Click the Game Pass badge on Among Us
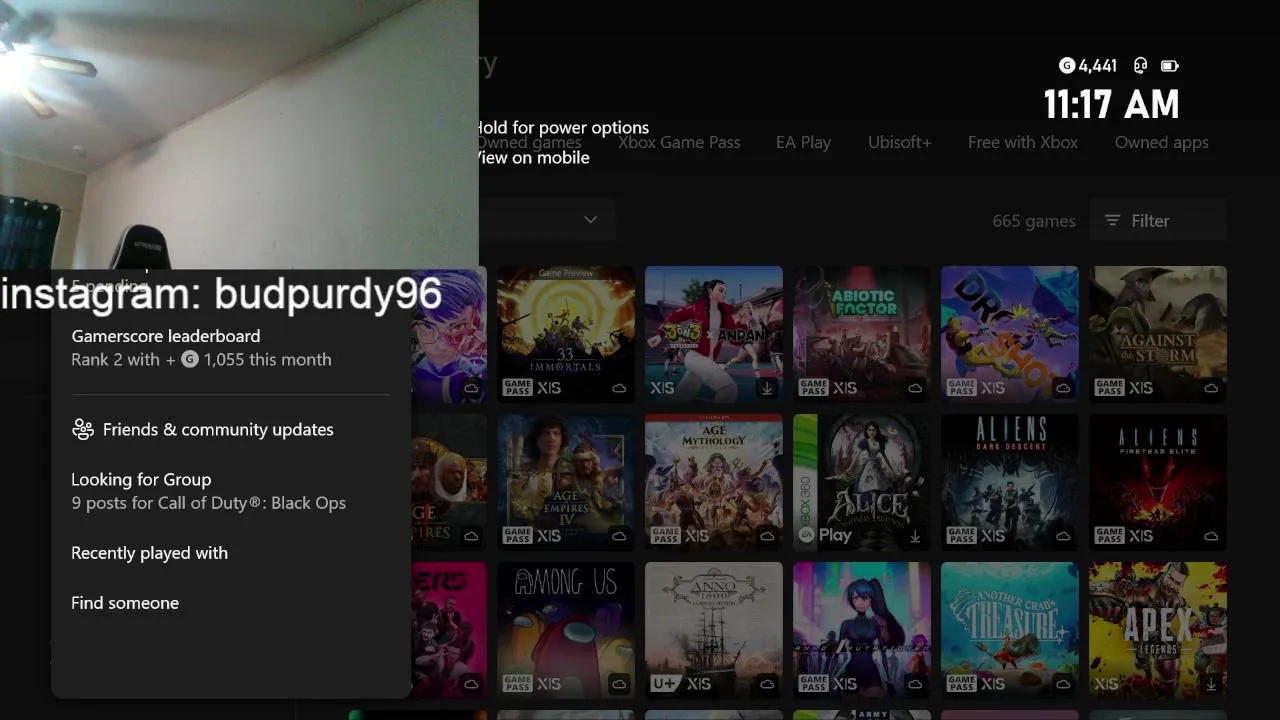Viewport: 1280px width, 720px height. [x=517, y=684]
